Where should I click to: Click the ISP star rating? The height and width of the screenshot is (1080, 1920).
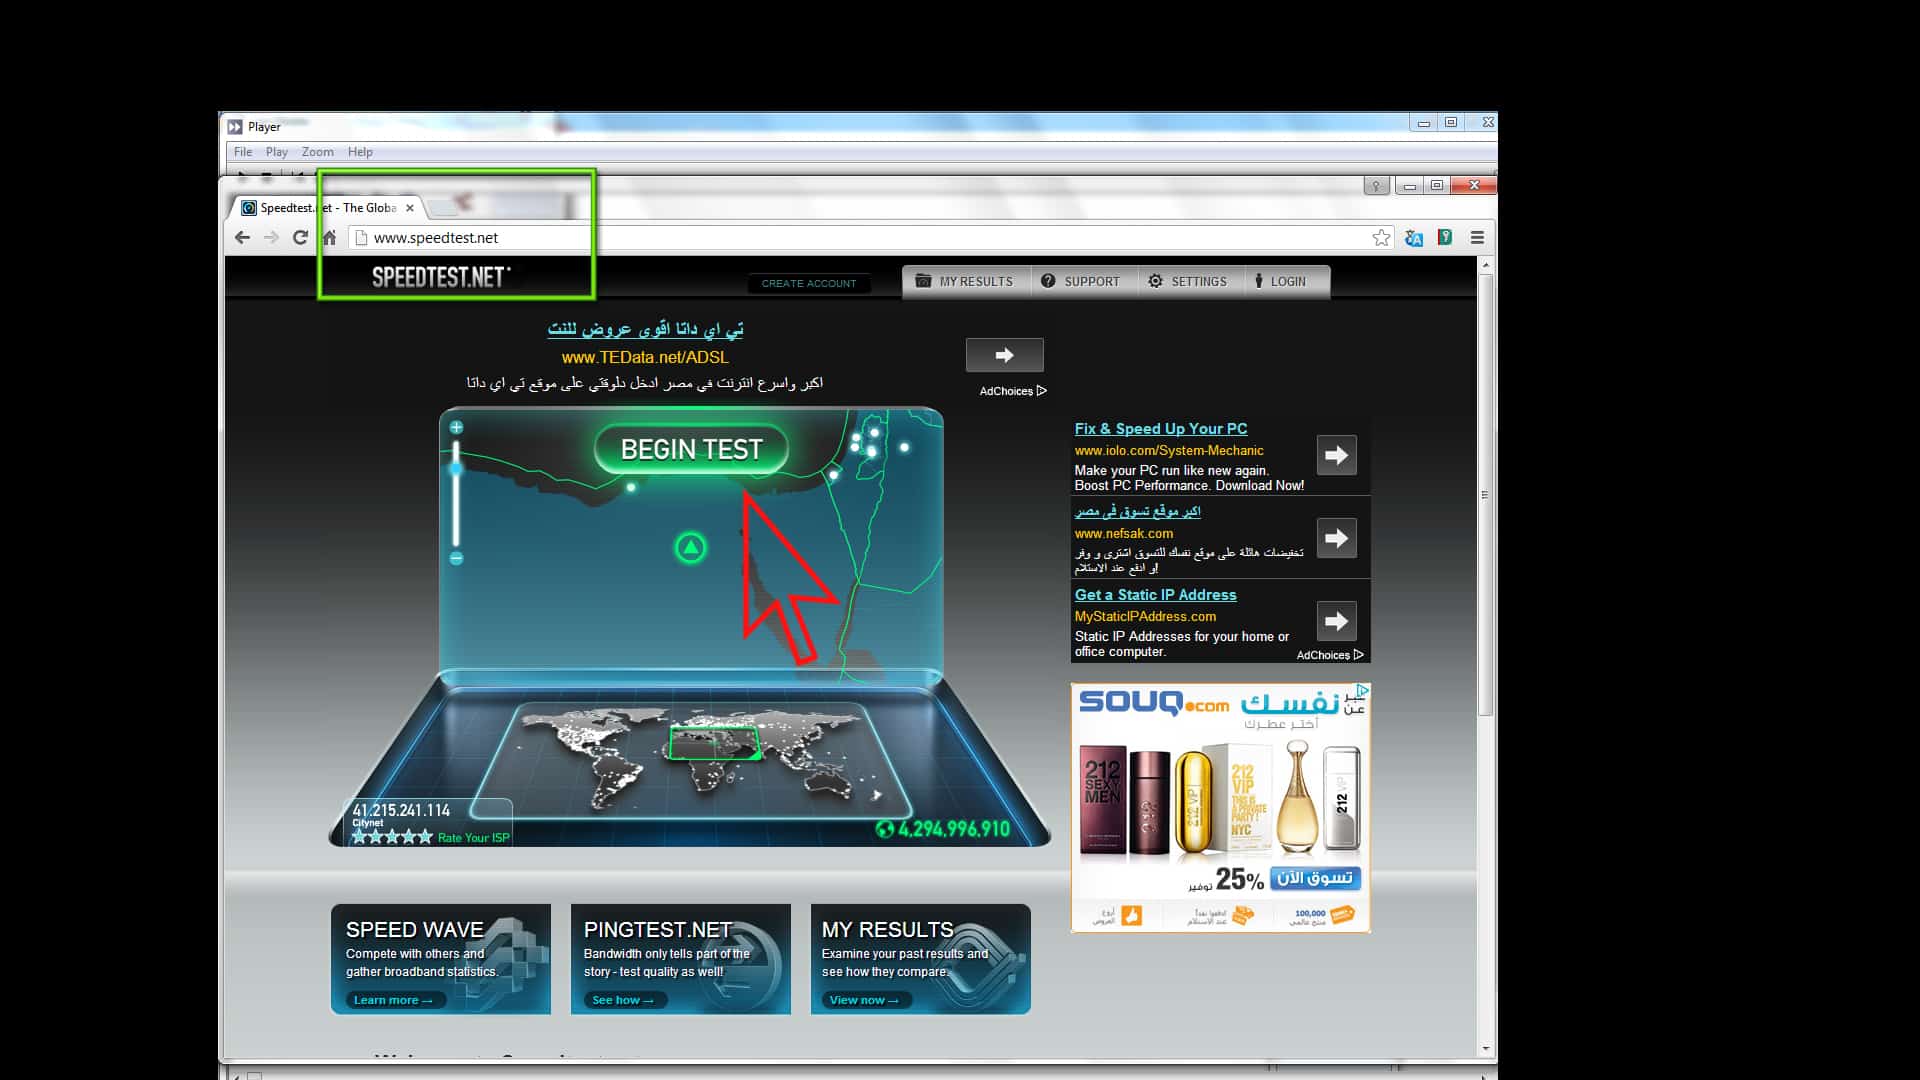coord(392,837)
